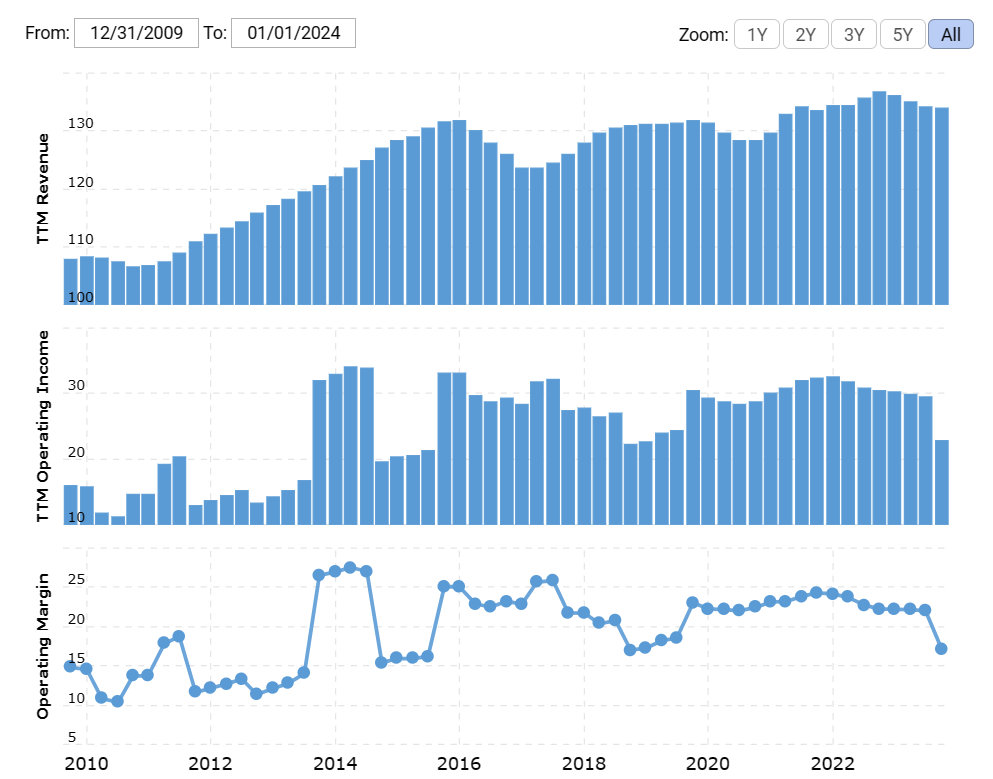Click the shortest TTM Operating Income bar
Image resolution: width=993 pixels, height=779 pixels.
(118, 520)
